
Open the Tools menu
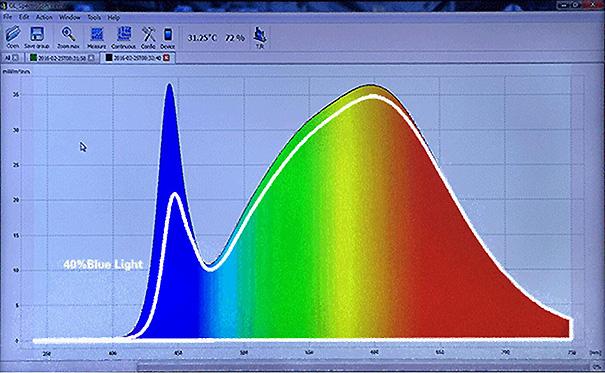point(94,17)
